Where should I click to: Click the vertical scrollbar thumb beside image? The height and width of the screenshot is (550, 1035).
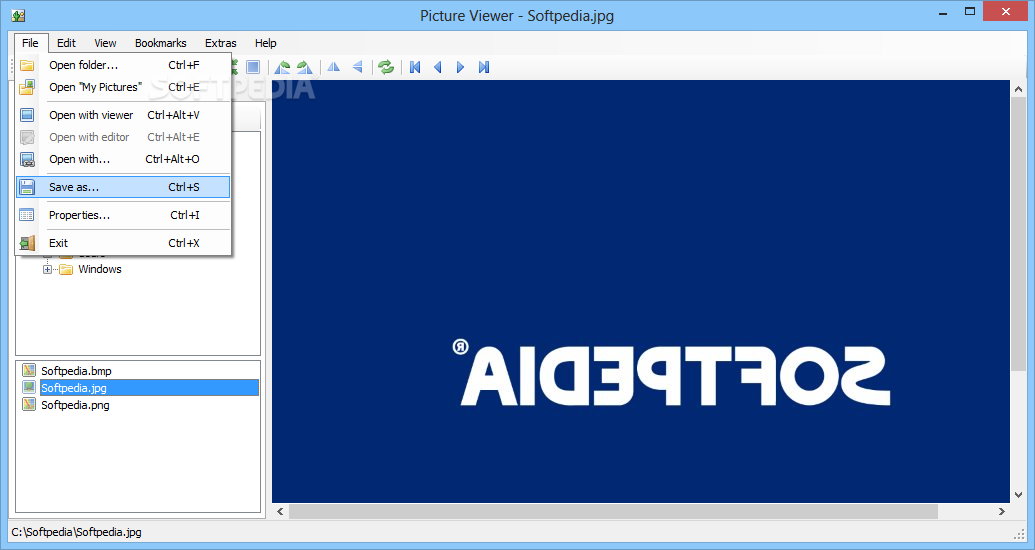tap(1017, 233)
